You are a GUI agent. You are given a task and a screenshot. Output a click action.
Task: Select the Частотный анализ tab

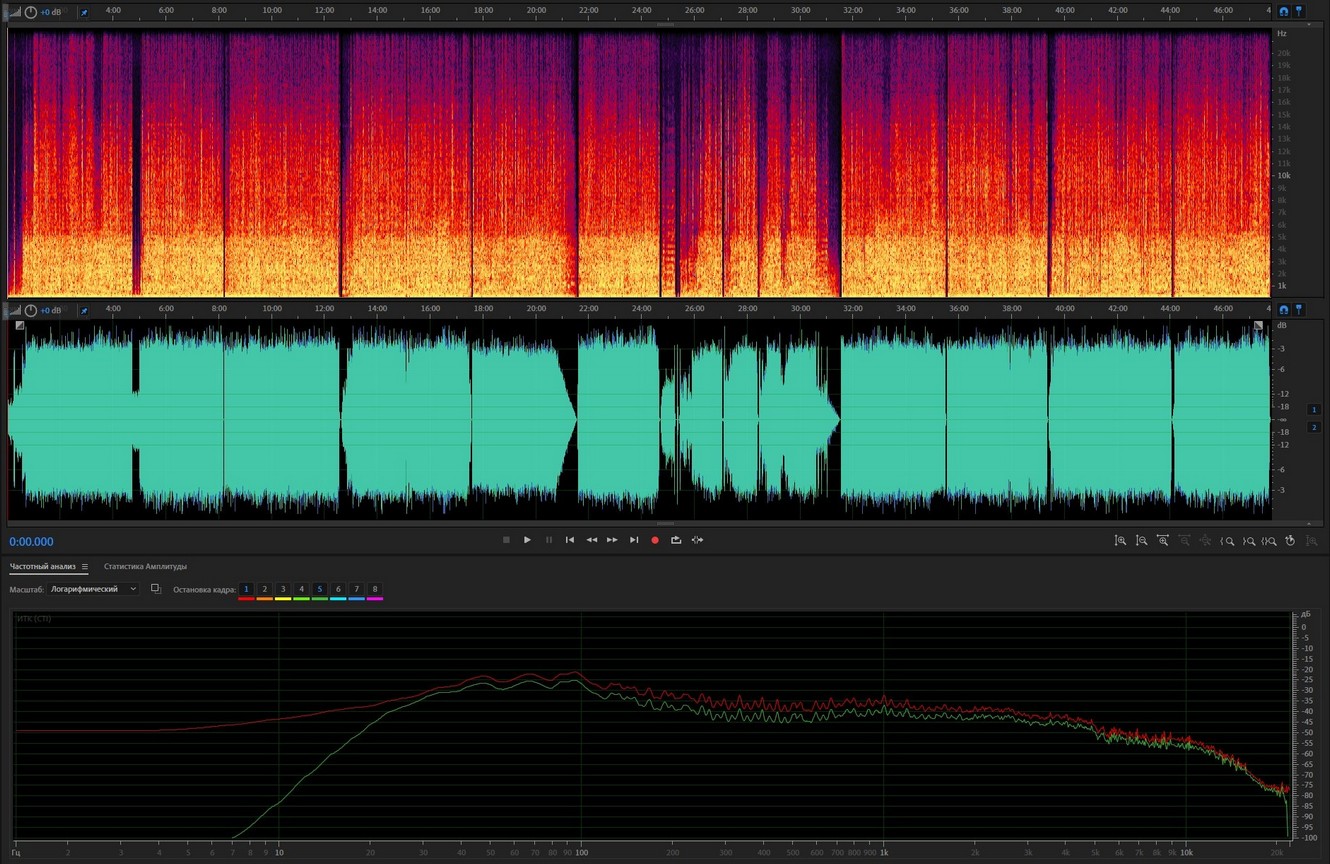click(42, 567)
